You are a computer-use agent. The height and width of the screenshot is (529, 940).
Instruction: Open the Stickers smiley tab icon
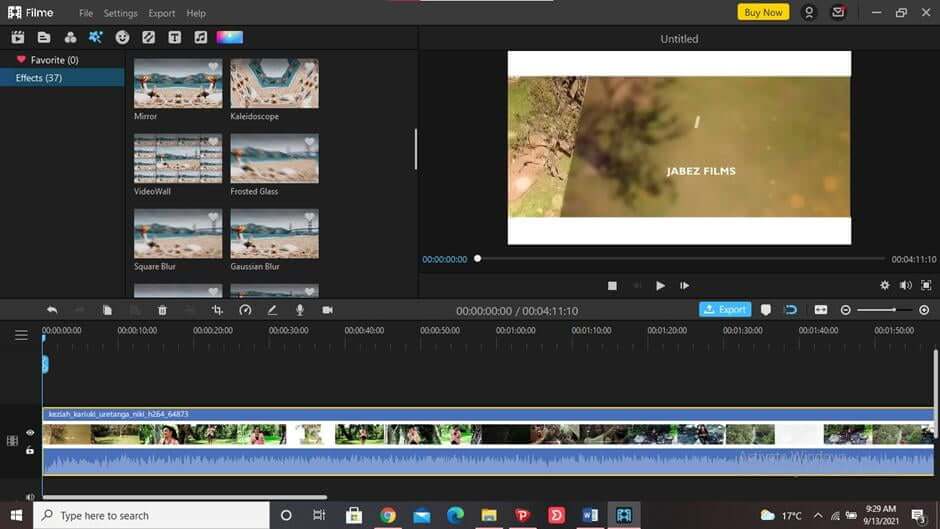122,37
